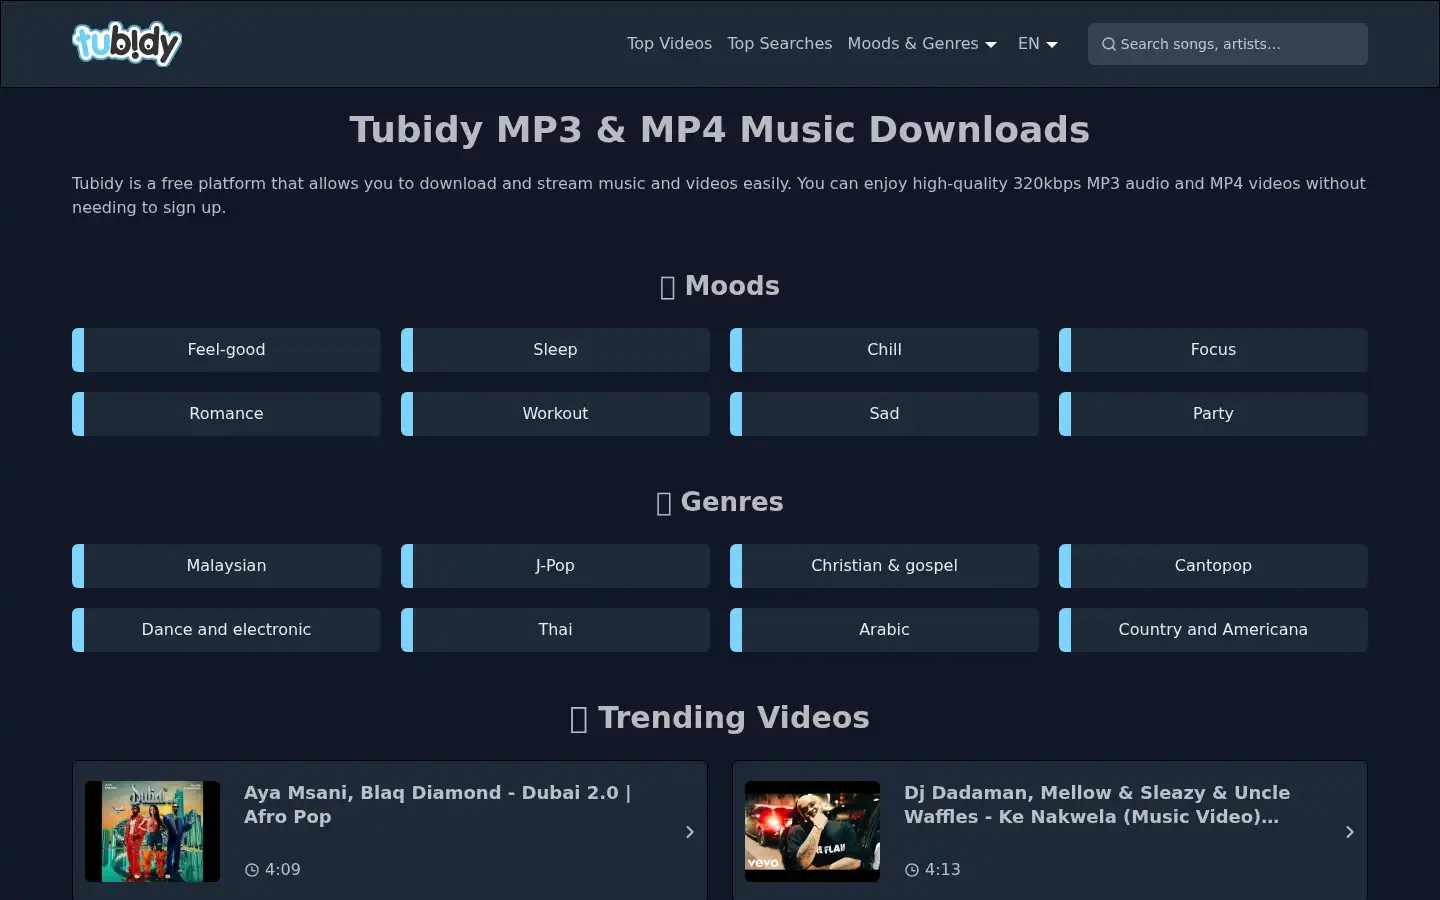This screenshot has width=1440, height=900.
Task: Click the clock icon beside 4:13
Action: pos(912,870)
